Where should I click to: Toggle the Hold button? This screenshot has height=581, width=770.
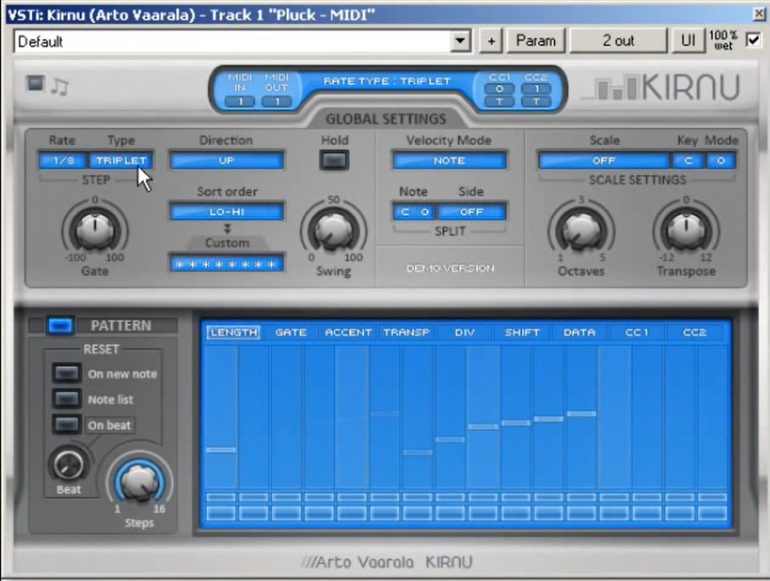coord(335,160)
